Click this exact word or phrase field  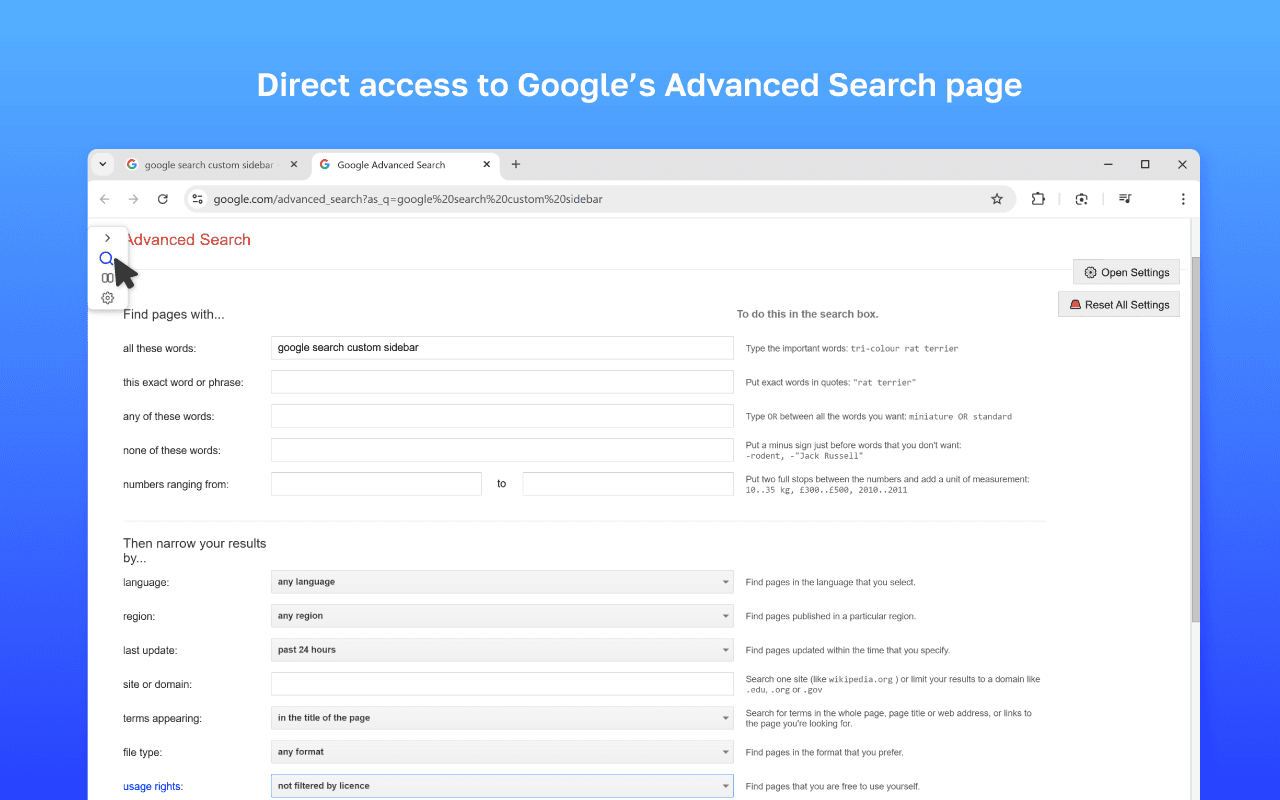(502, 382)
